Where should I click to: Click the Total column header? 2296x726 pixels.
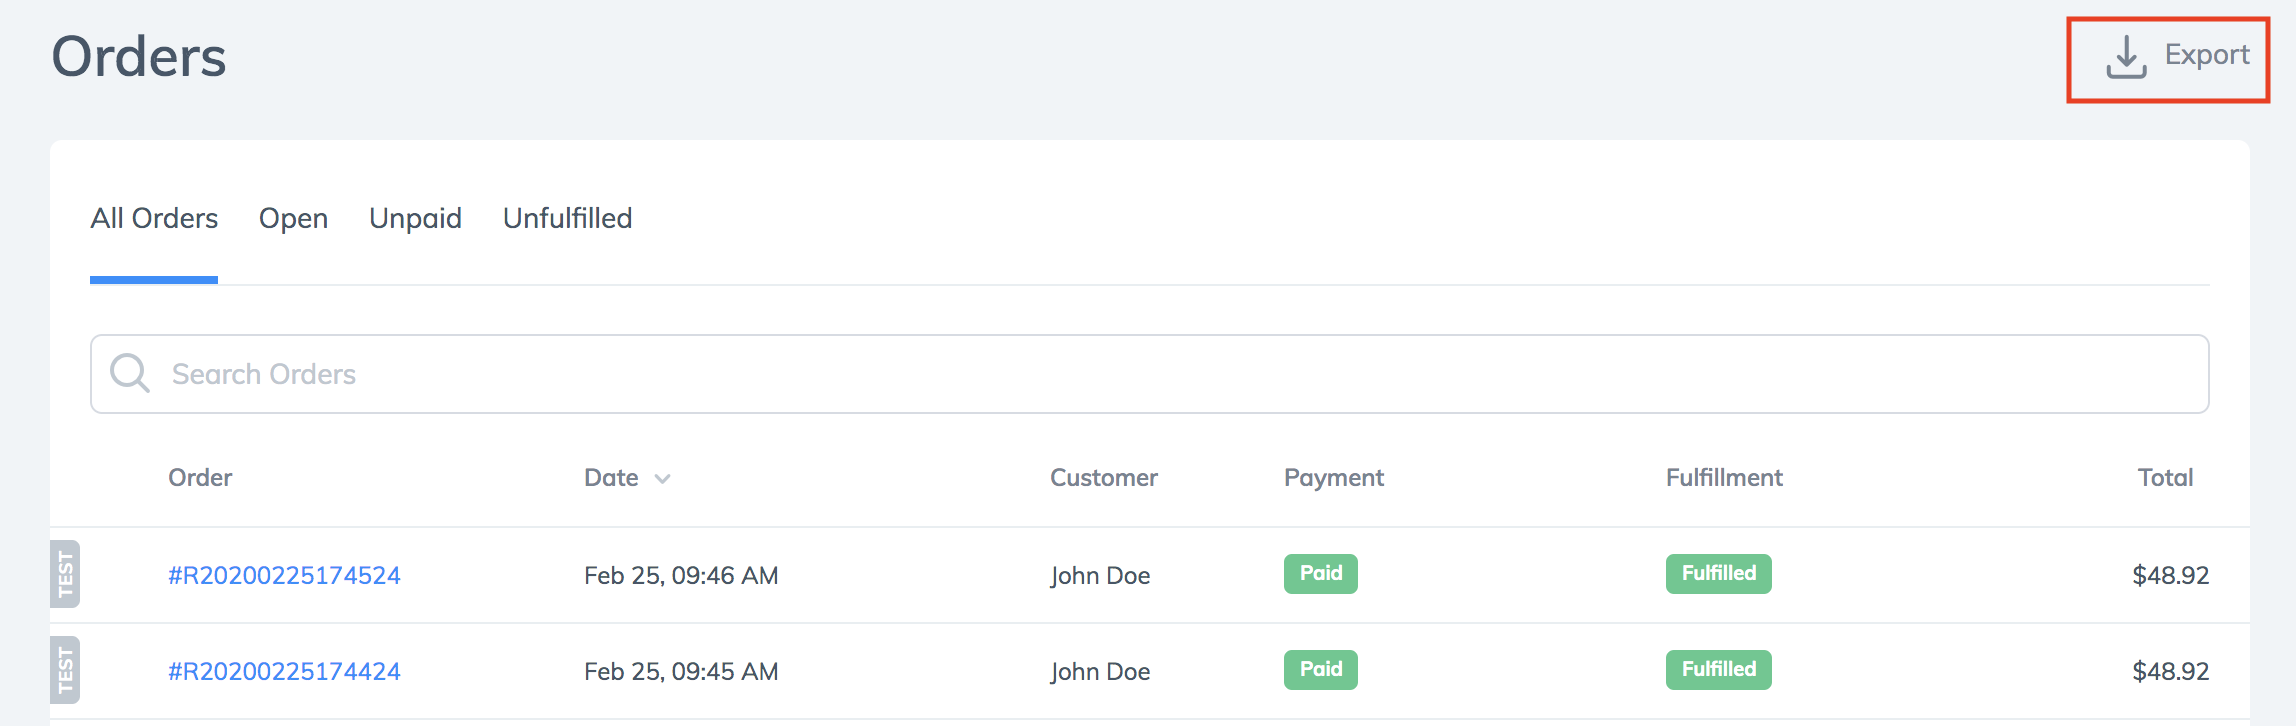click(x=2165, y=478)
